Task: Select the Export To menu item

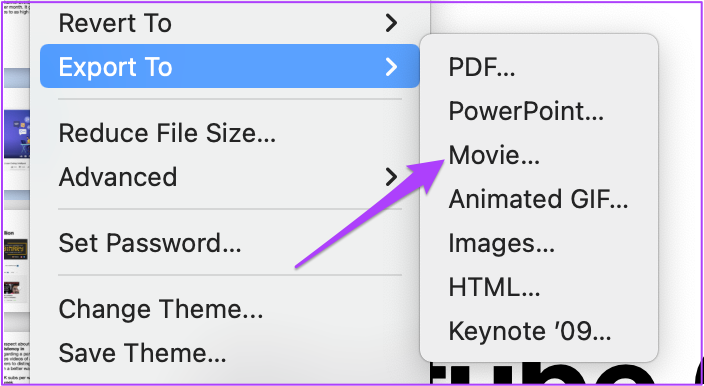Action: tap(229, 66)
